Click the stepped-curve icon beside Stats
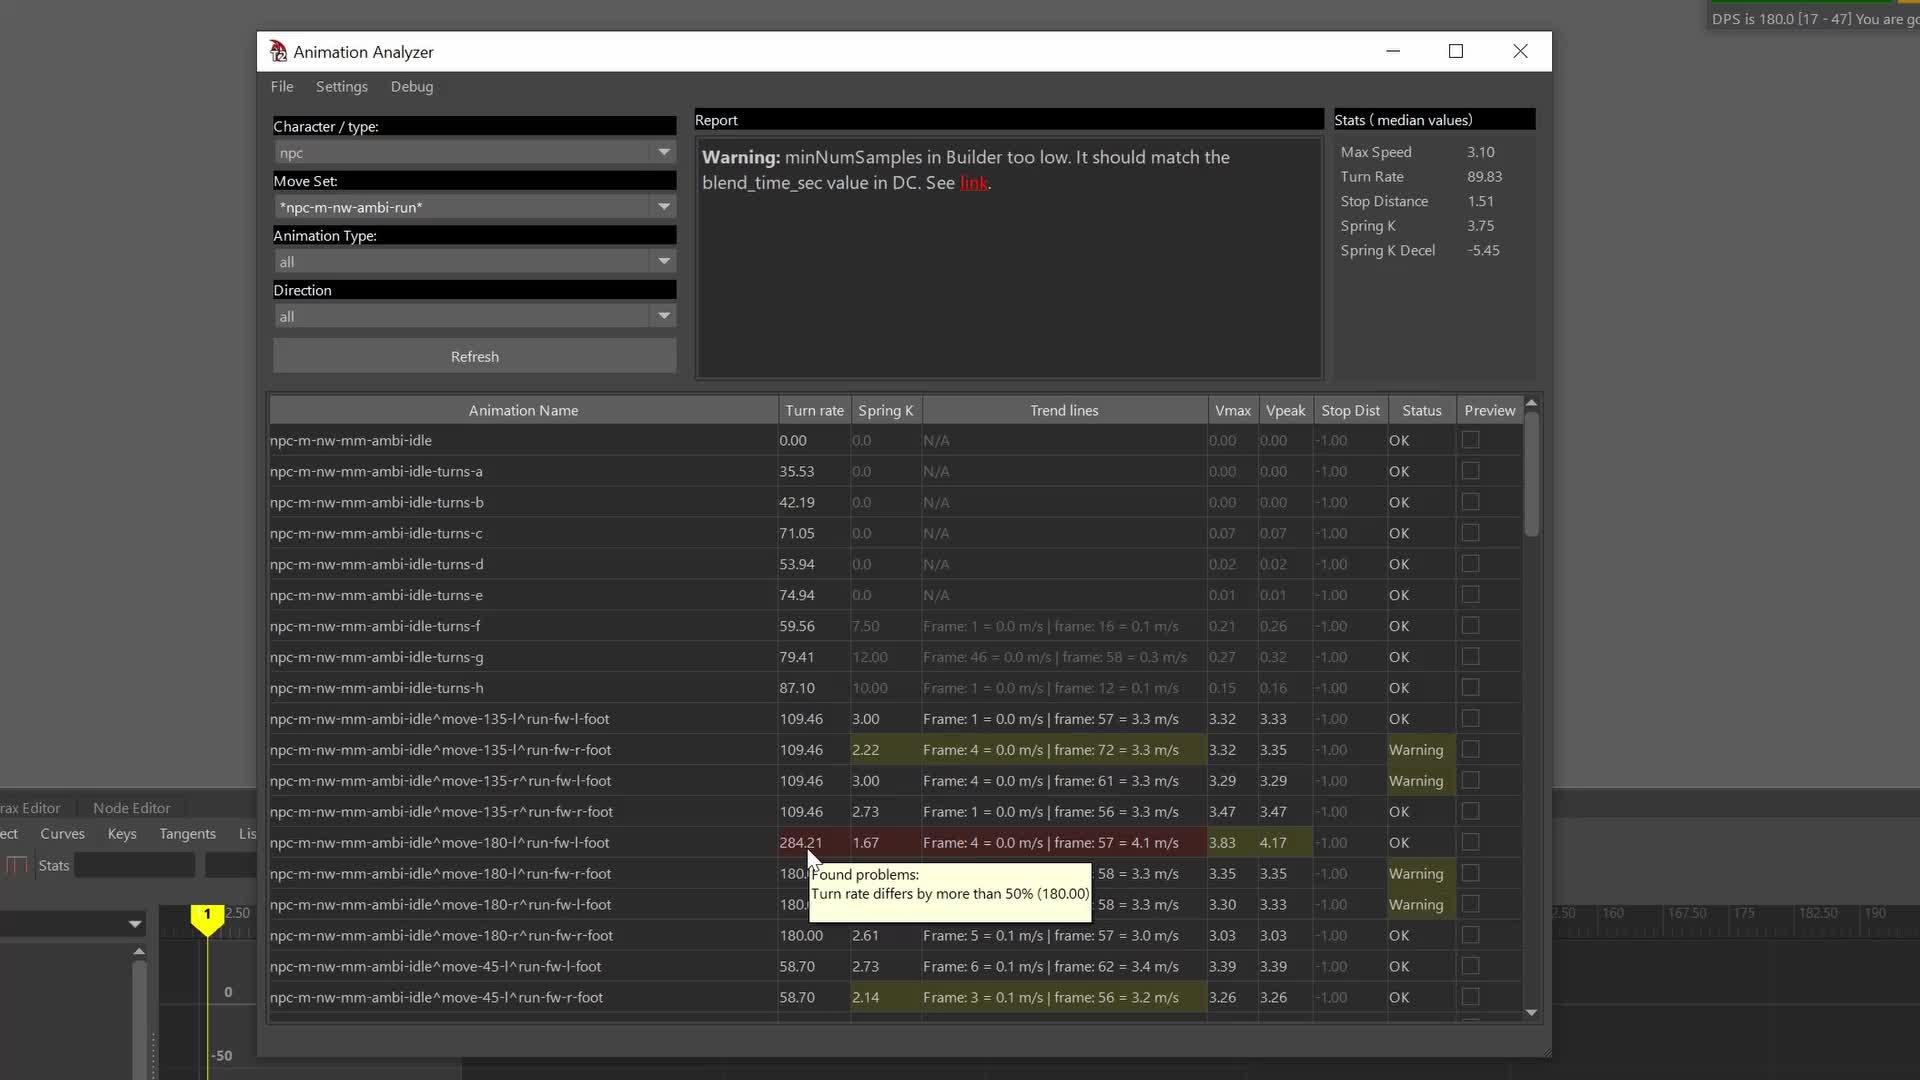Viewport: 1920px width, 1080px height. click(16, 865)
